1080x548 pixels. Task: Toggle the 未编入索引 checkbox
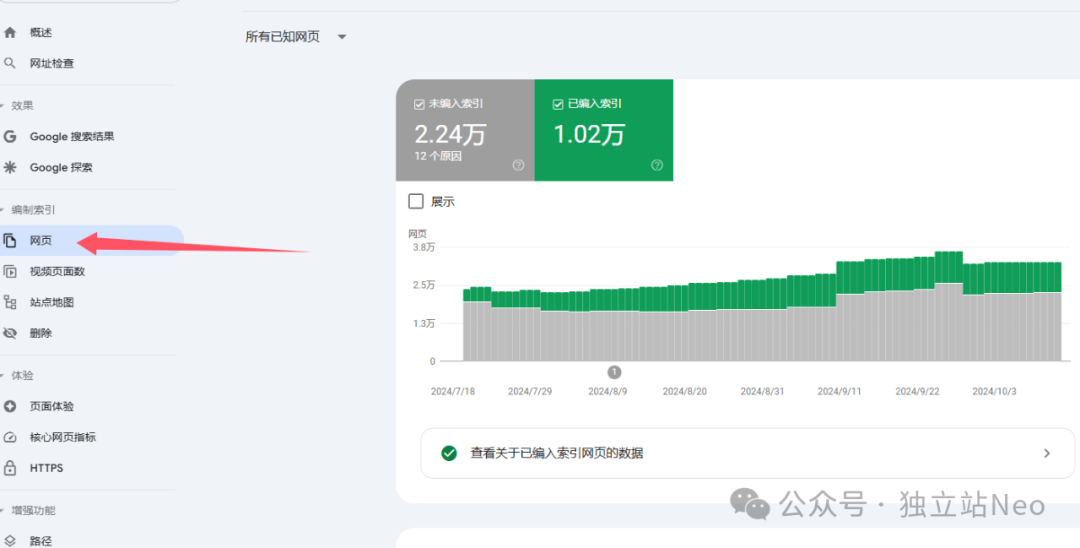point(419,105)
